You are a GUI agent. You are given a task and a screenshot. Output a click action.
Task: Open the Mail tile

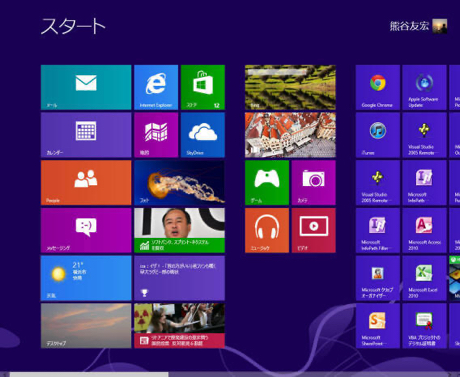coord(86,87)
